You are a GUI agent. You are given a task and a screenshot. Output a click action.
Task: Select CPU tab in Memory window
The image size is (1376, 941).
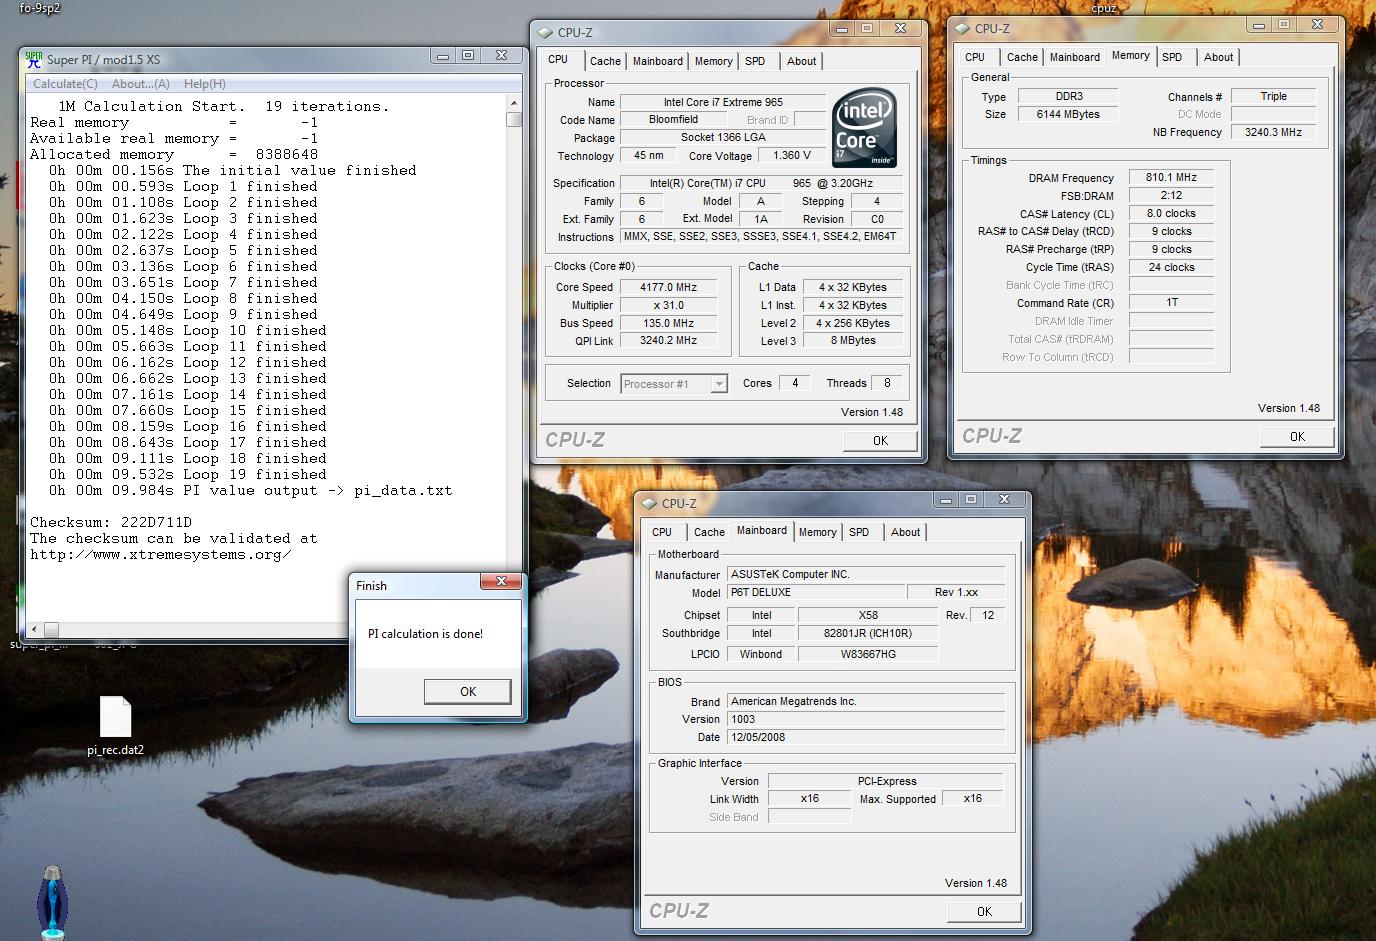(x=975, y=57)
